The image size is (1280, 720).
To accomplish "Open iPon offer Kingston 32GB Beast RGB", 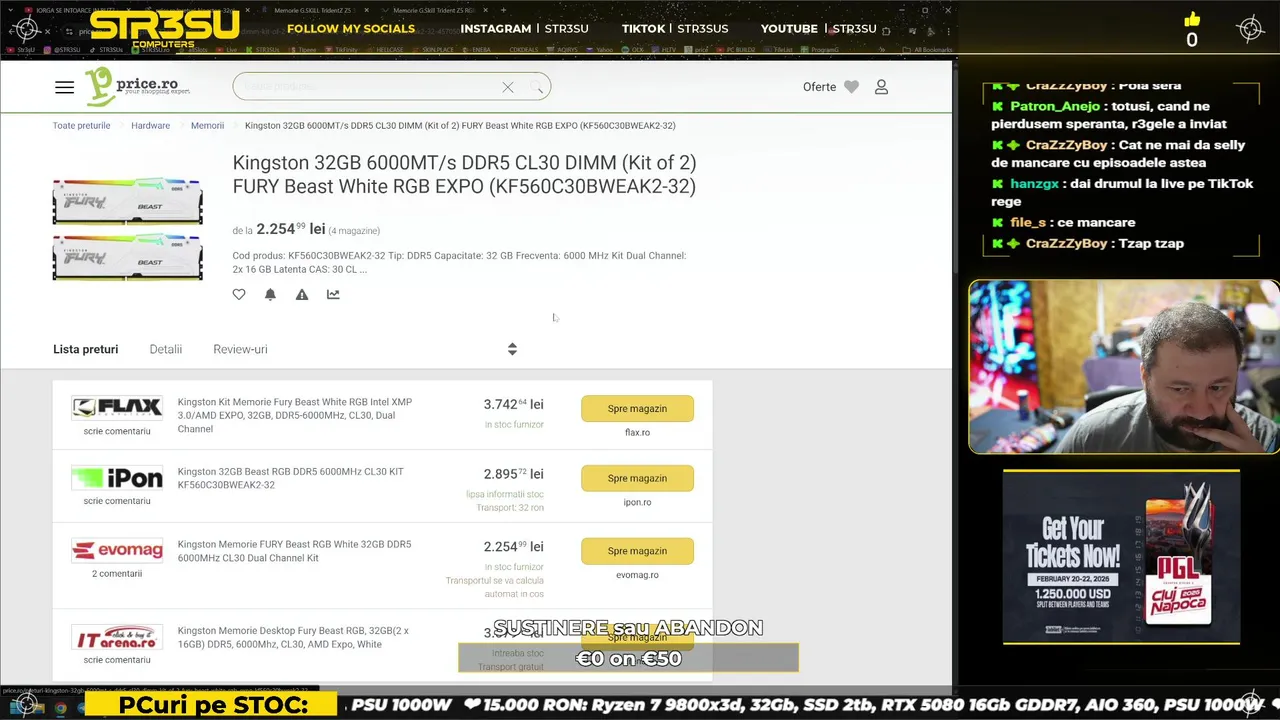I will click(x=291, y=478).
